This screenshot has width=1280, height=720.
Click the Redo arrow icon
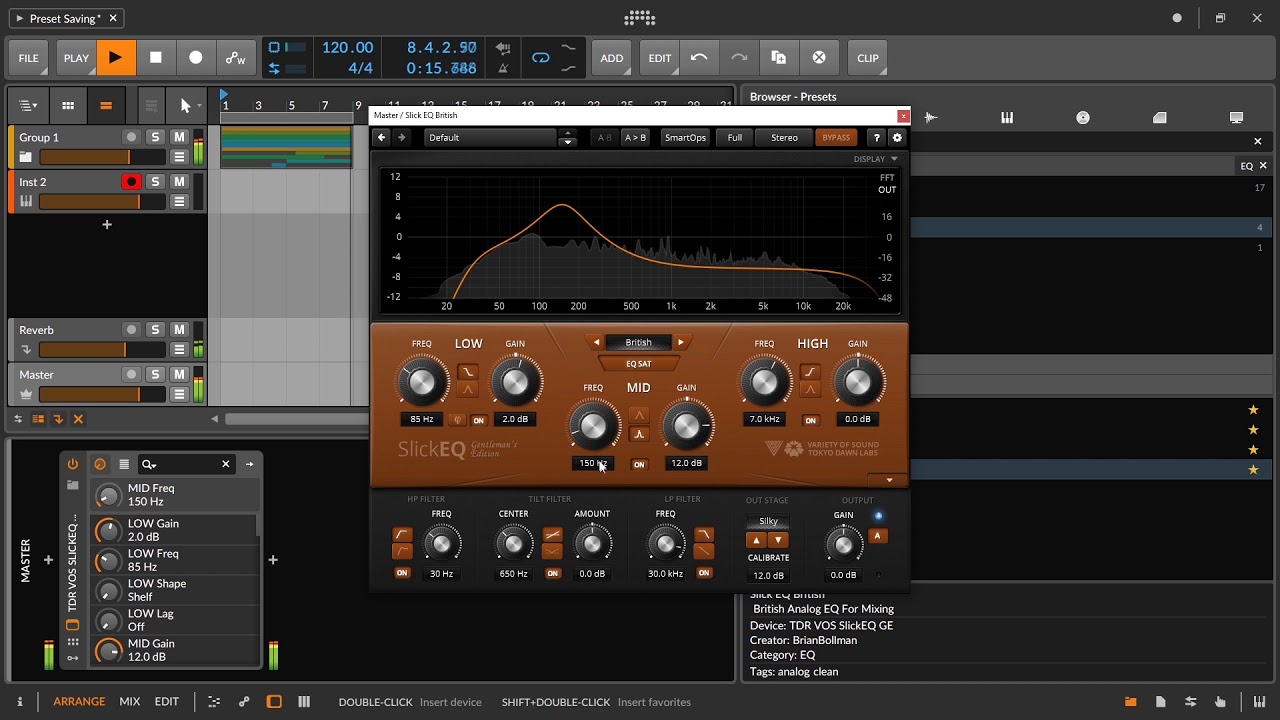(x=739, y=58)
